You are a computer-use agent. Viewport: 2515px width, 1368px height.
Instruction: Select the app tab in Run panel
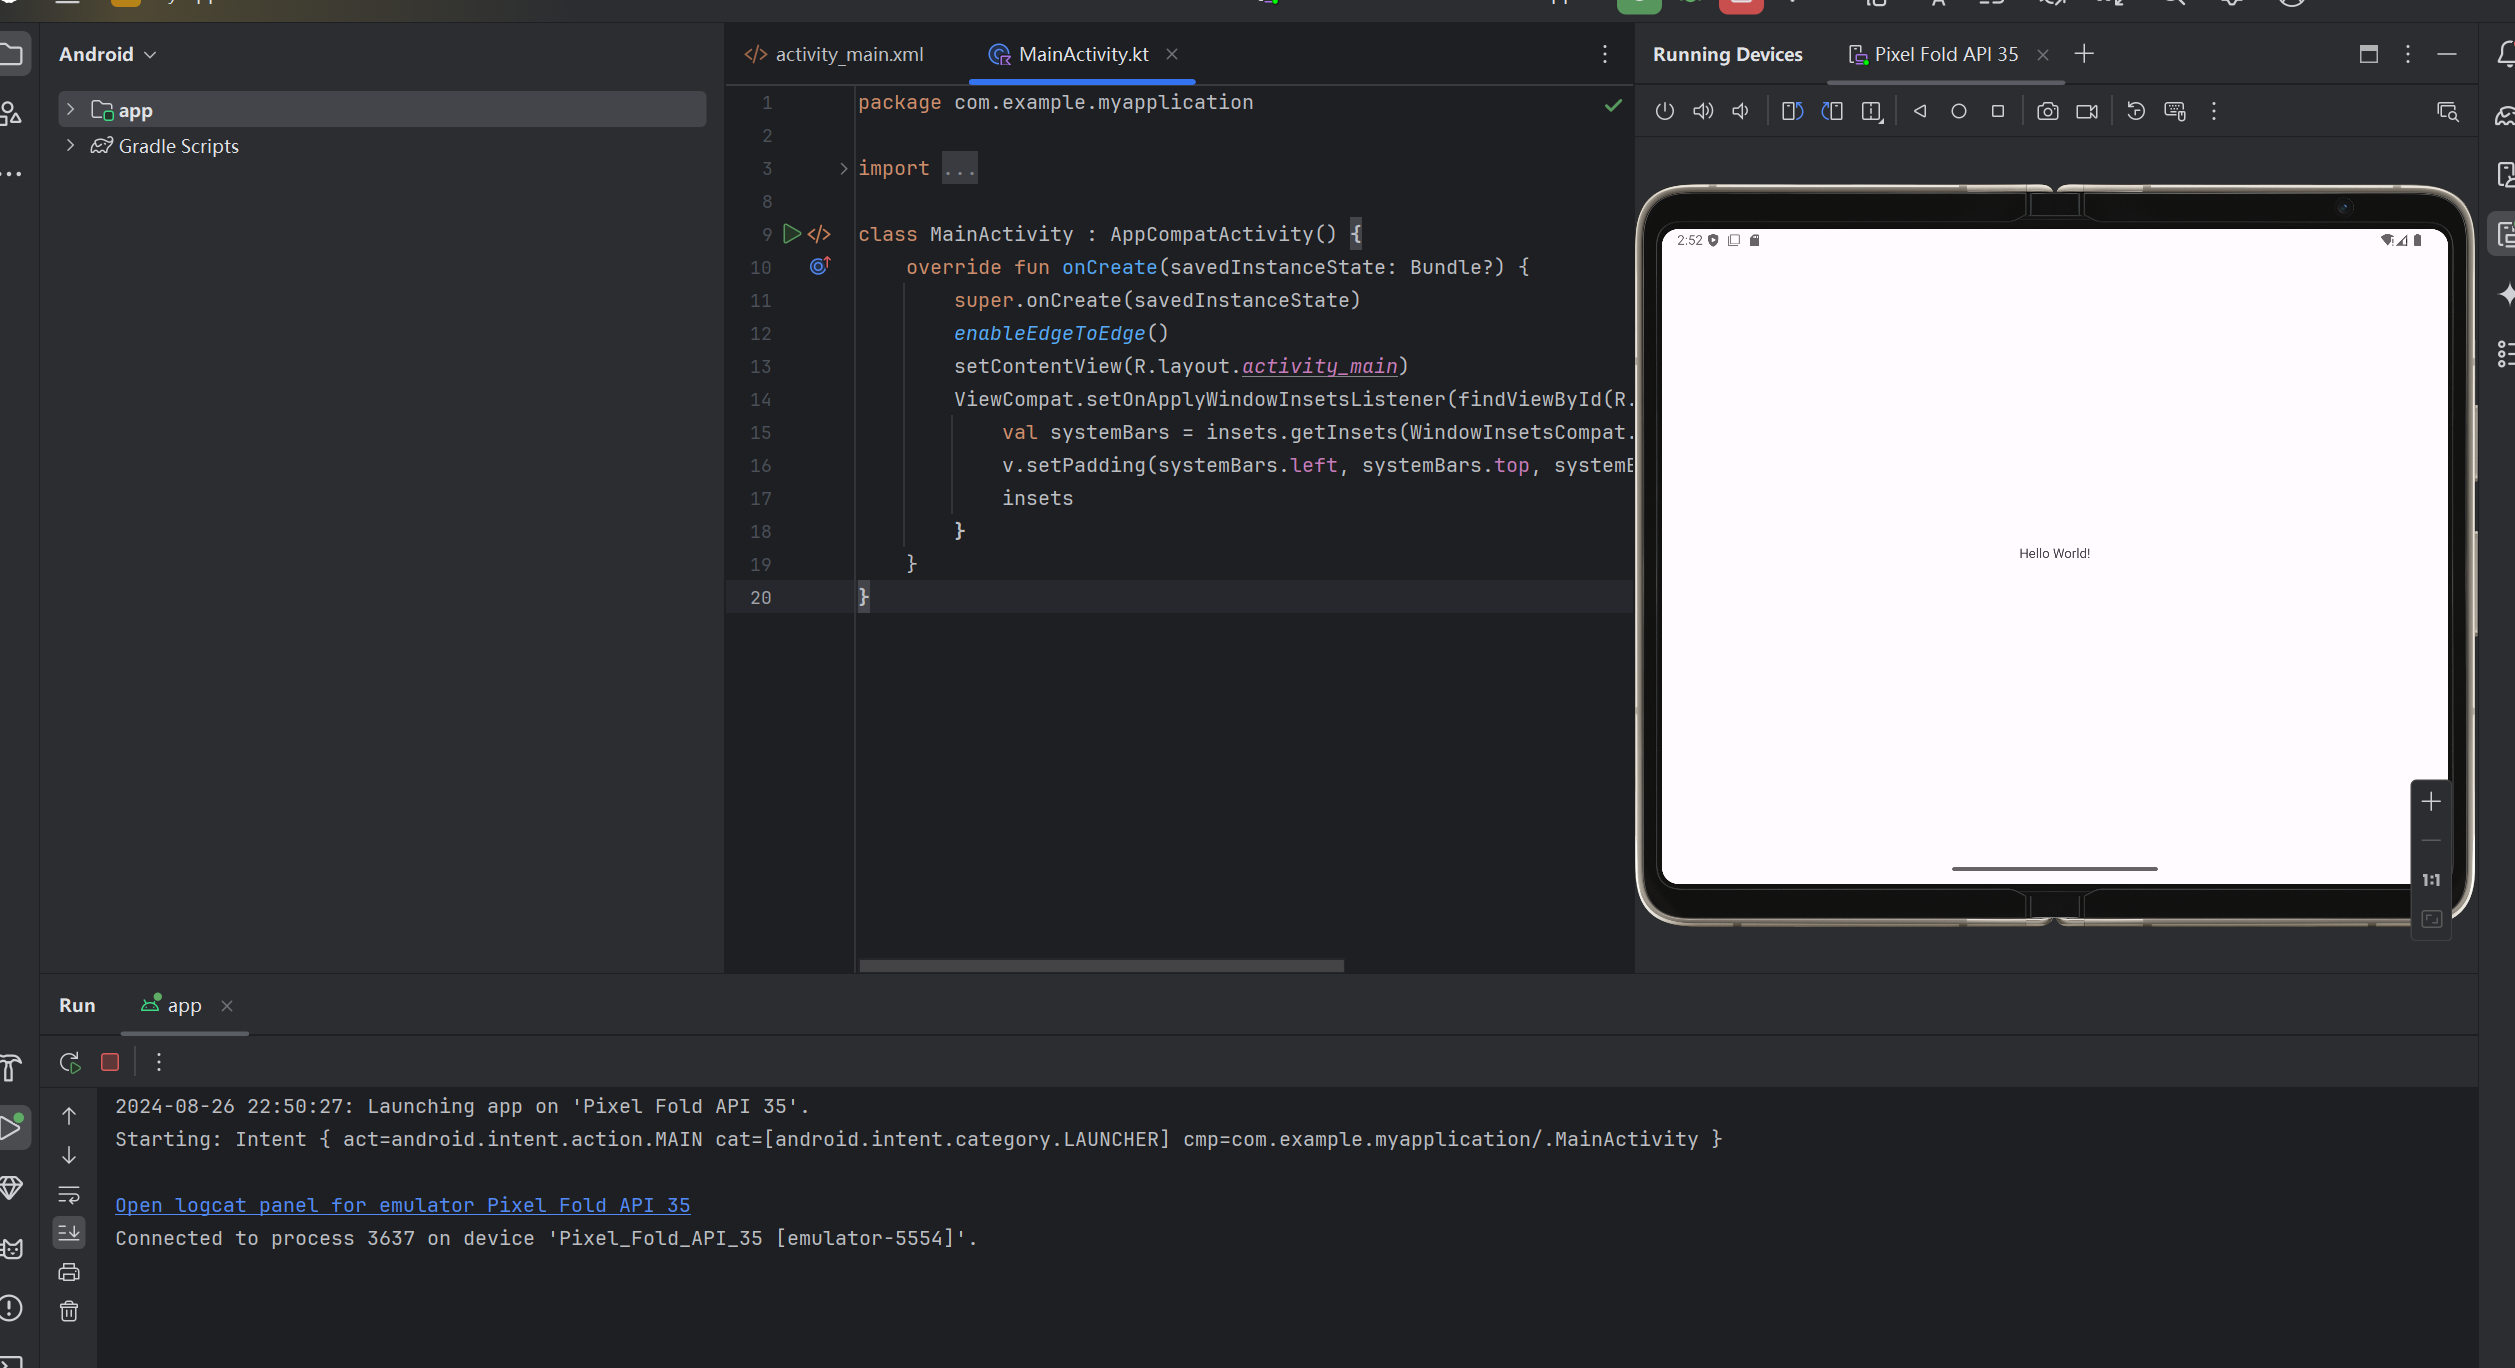(184, 1005)
